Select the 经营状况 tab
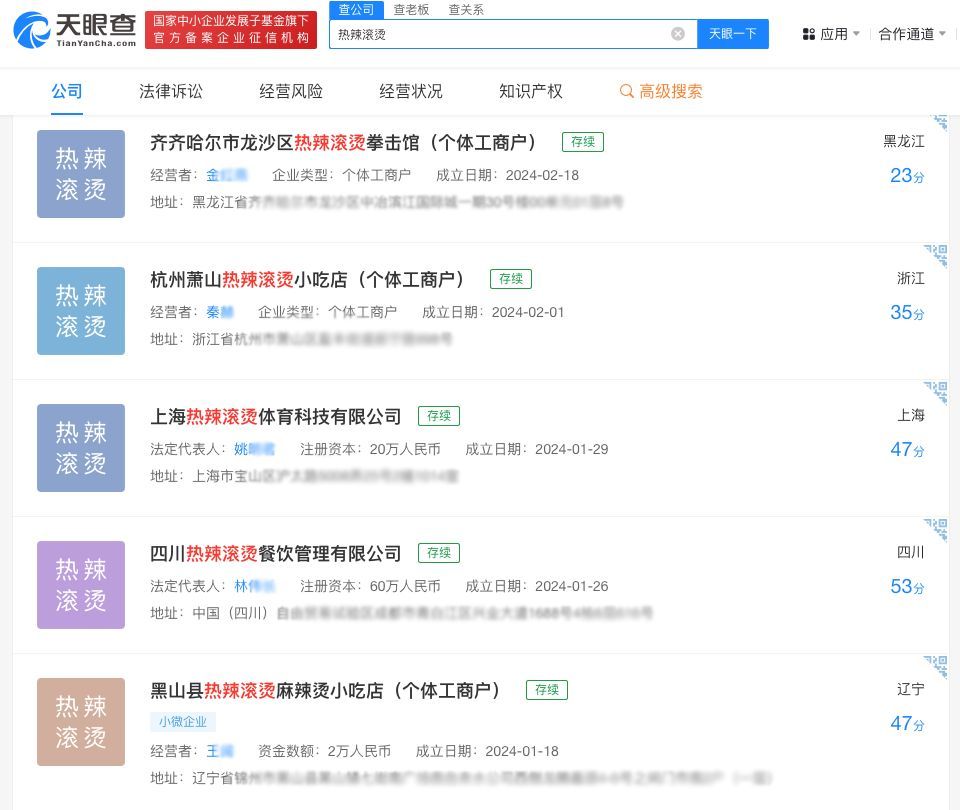This screenshot has height=810, width=960. (411, 91)
